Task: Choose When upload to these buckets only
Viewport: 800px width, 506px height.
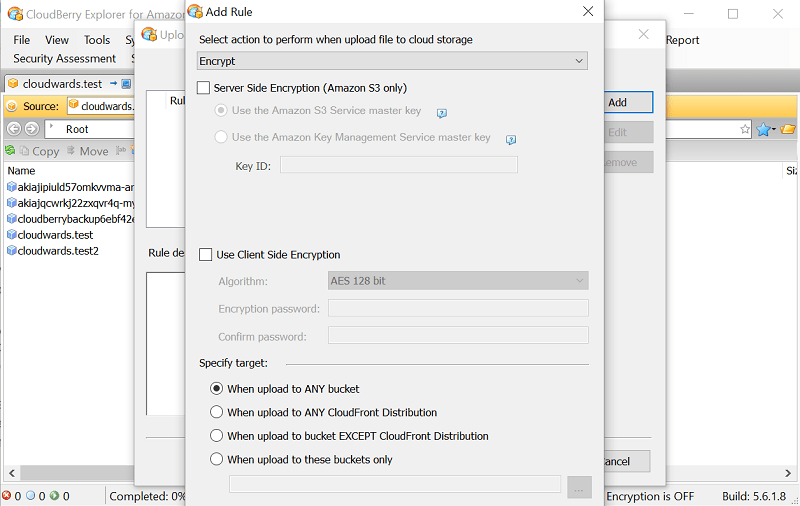Action: pyautogui.click(x=217, y=459)
